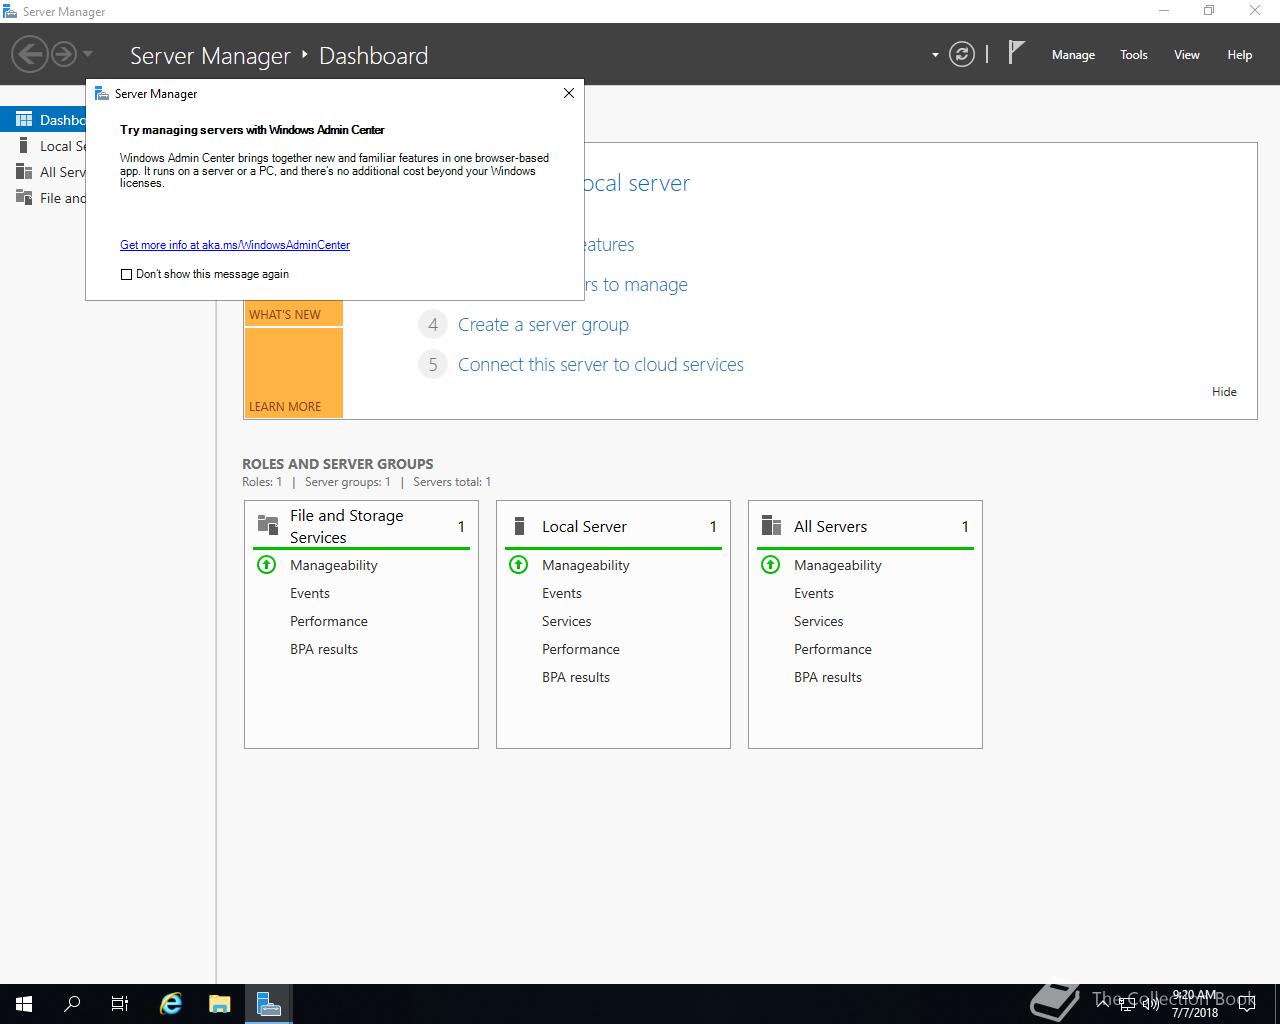Click step 5 number circle
The image size is (1280, 1024).
[433, 364]
